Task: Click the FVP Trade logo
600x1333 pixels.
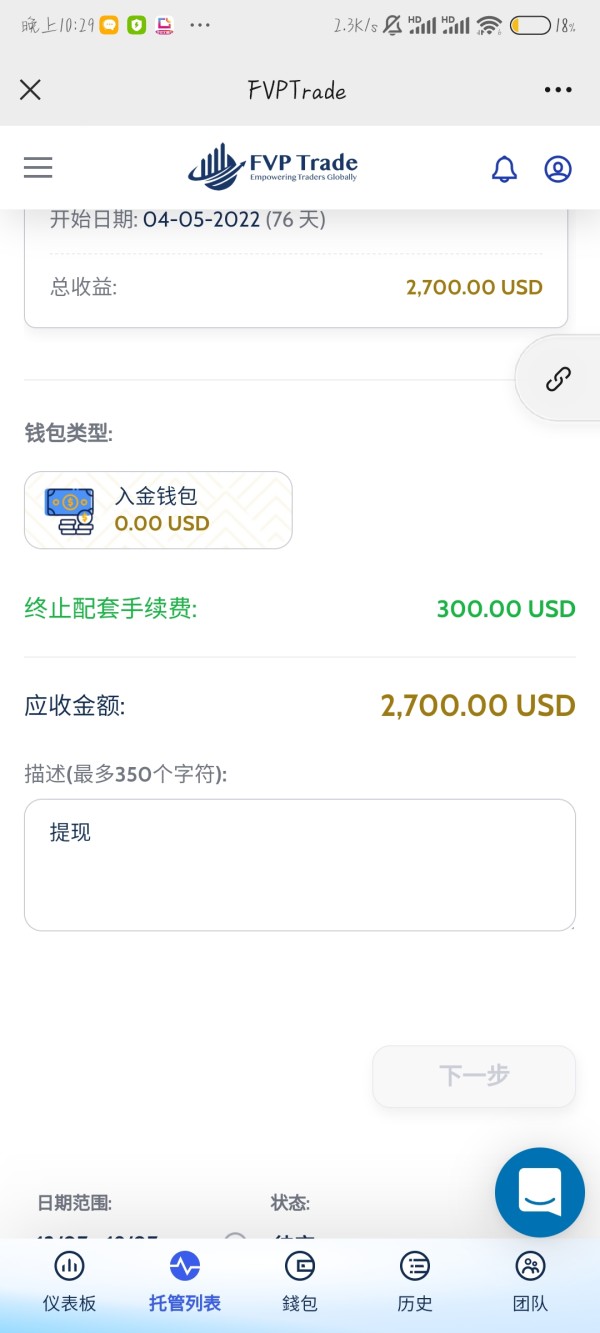Action: pos(273,167)
